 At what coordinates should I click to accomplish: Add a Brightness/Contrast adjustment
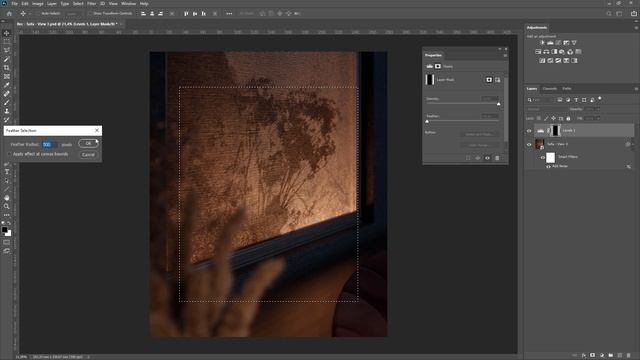[542, 42]
